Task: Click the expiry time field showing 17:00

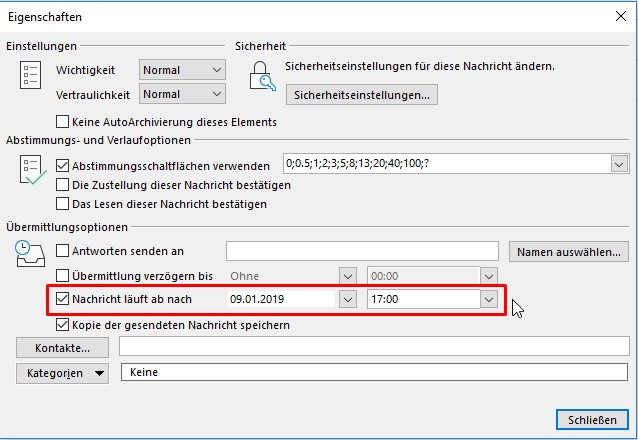Action: click(x=424, y=299)
